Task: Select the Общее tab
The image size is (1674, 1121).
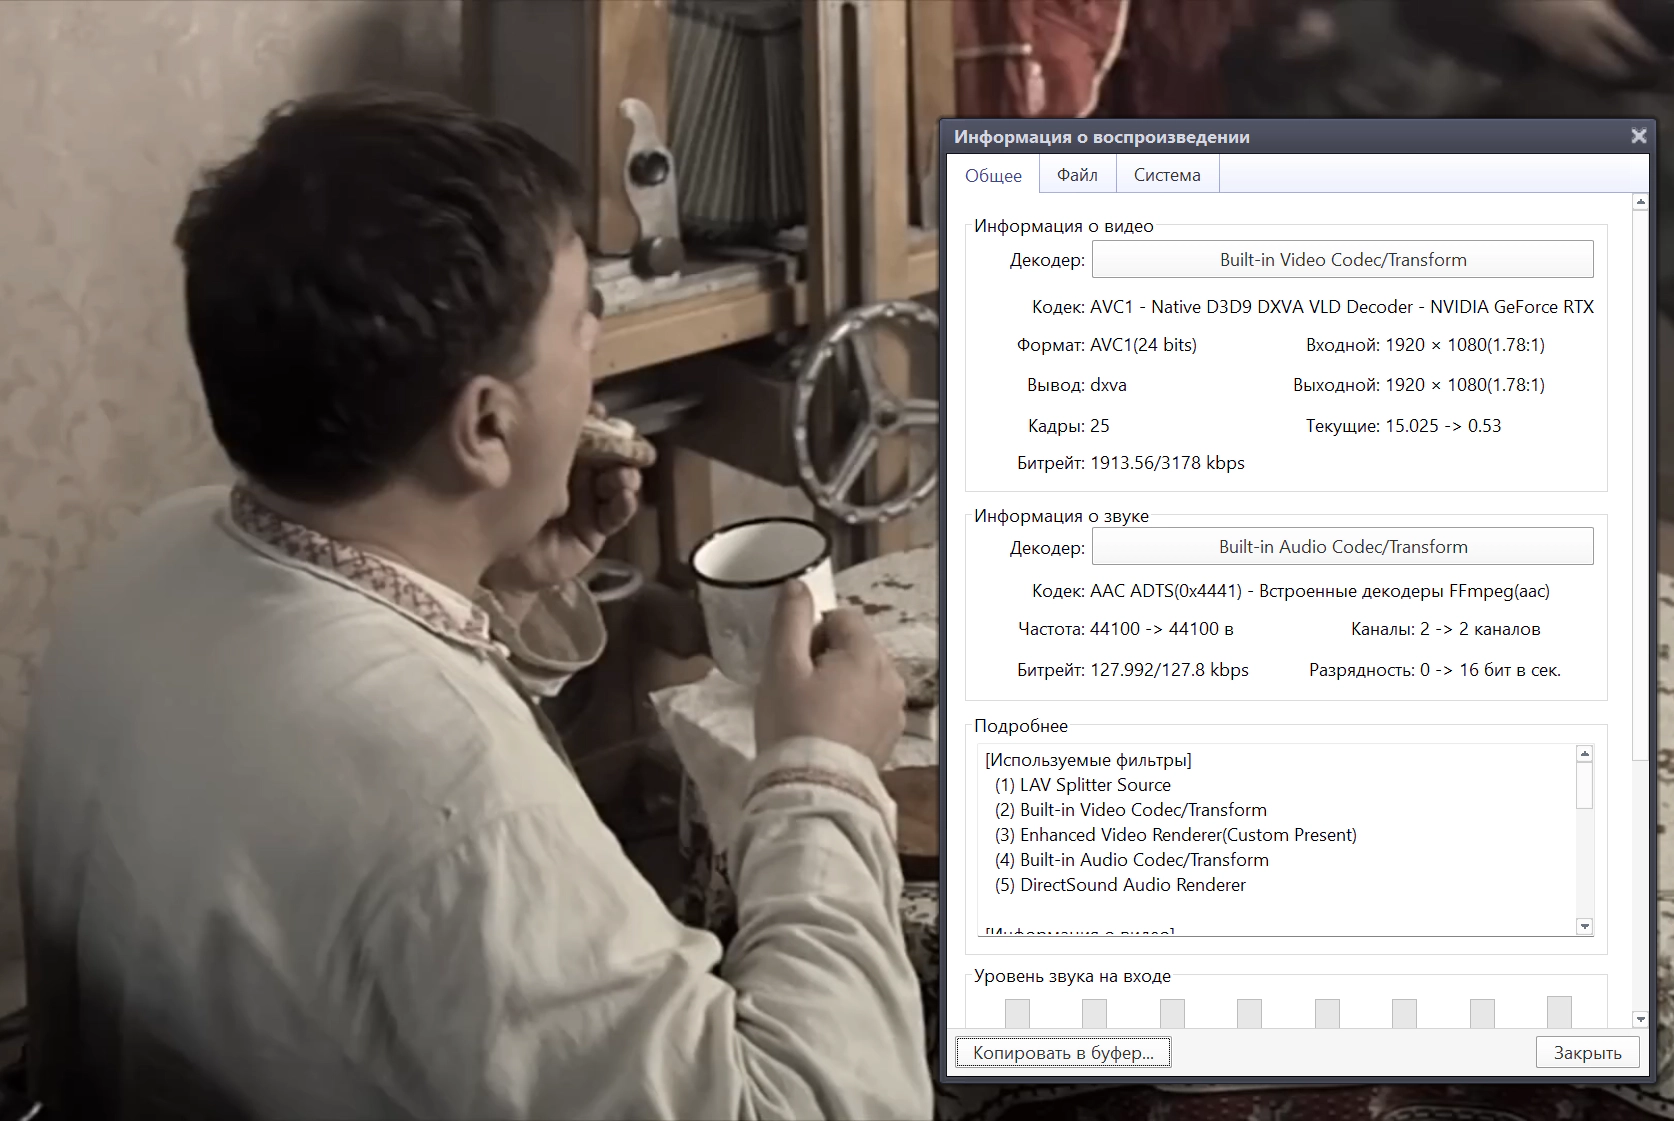Action: [x=993, y=176]
